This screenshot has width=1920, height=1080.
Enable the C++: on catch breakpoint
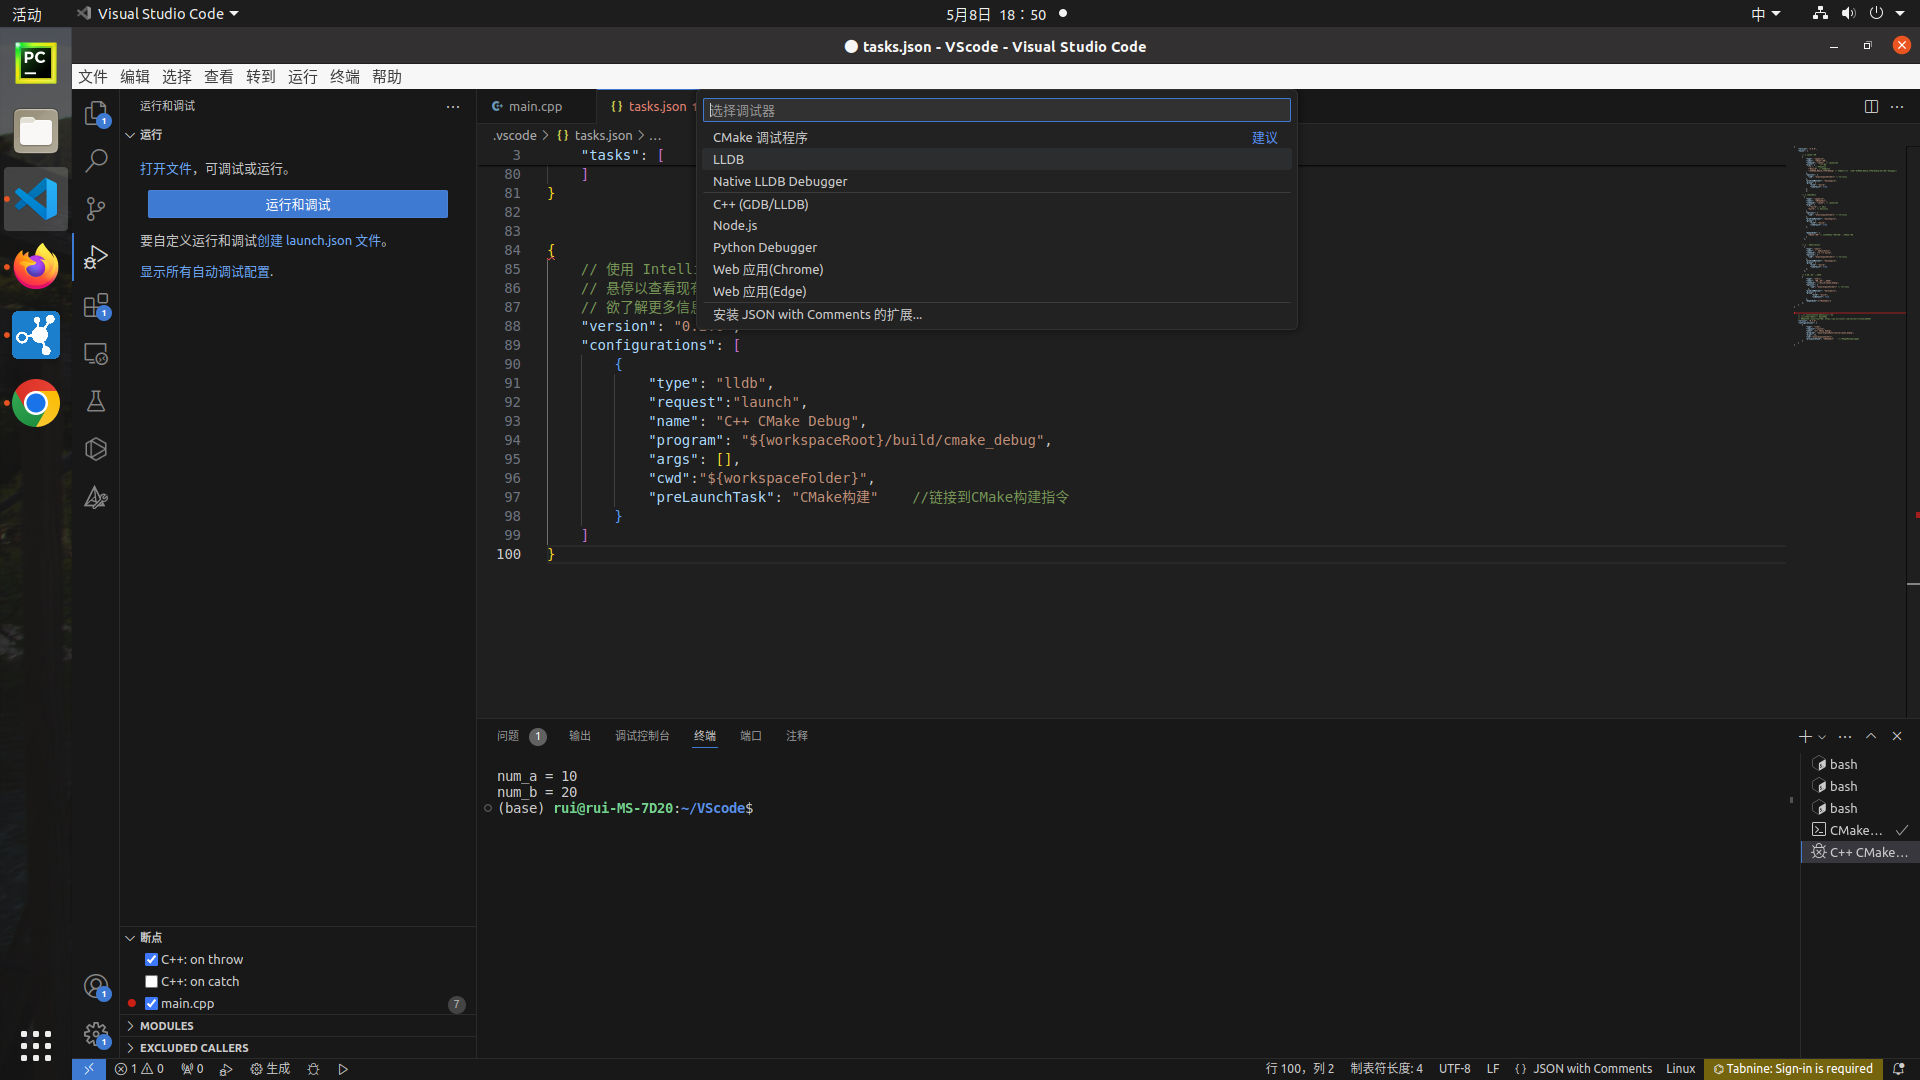(152, 981)
